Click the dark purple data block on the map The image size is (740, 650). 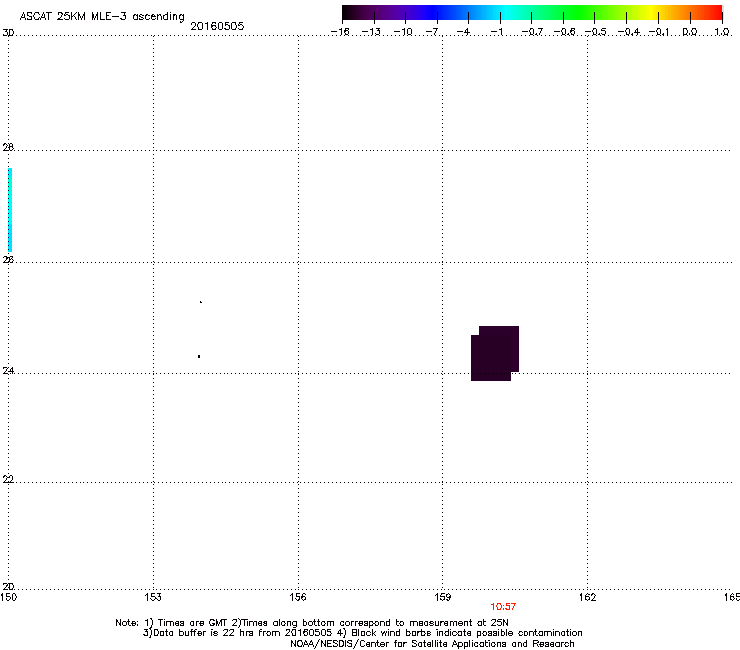(x=495, y=353)
